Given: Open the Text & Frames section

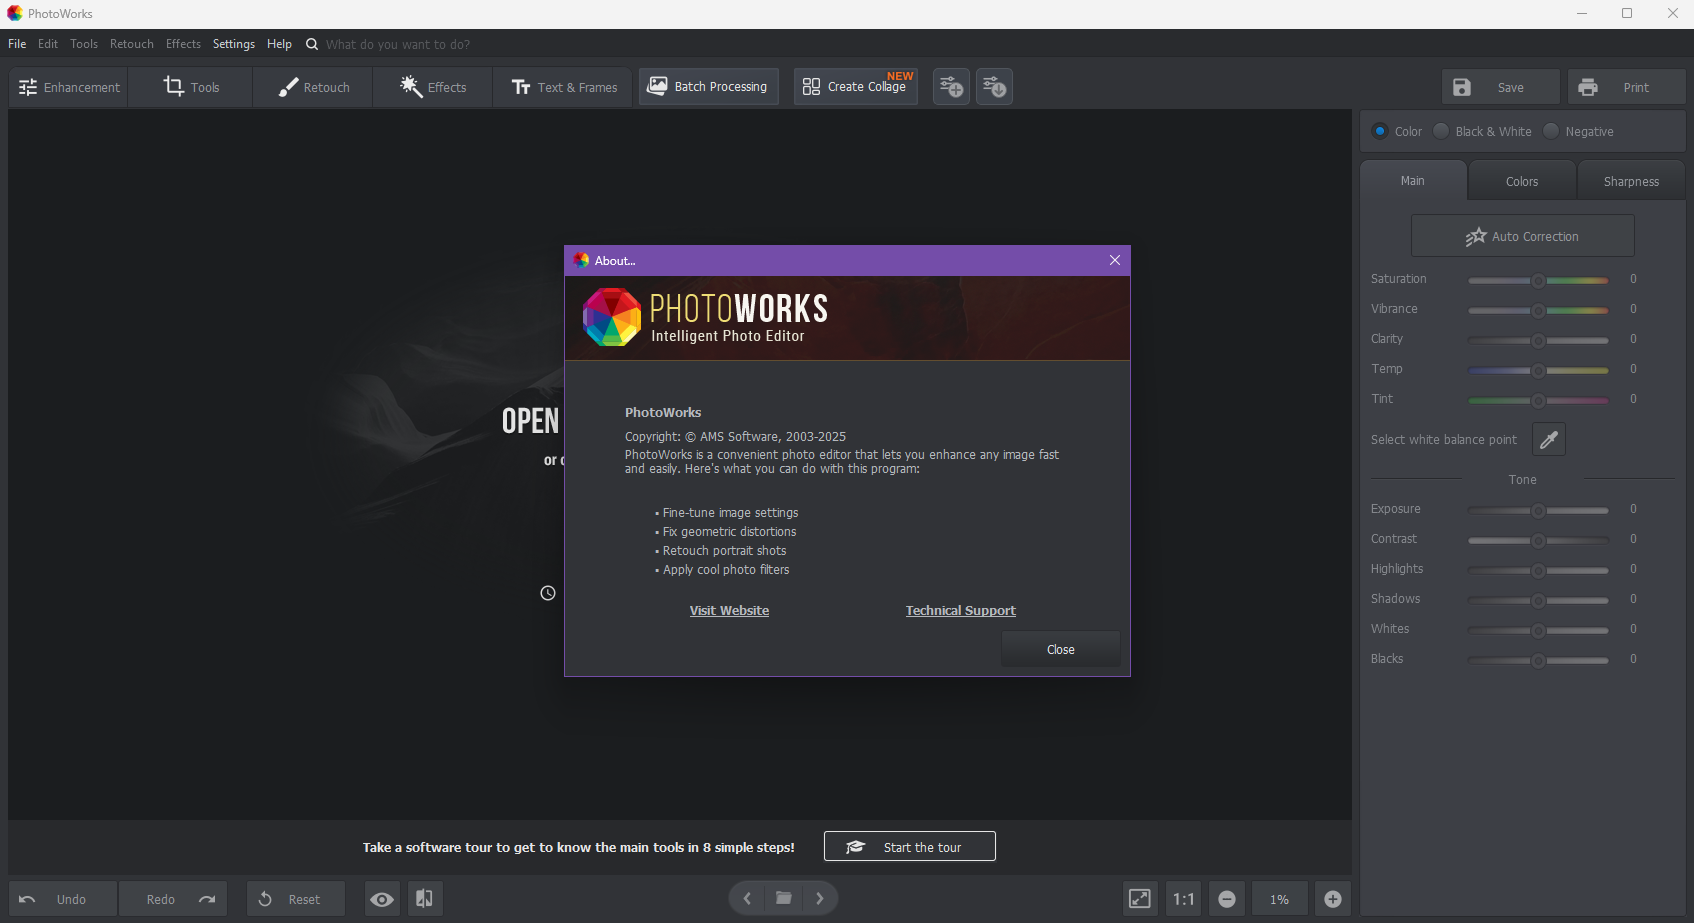Looking at the screenshot, I should [x=563, y=87].
